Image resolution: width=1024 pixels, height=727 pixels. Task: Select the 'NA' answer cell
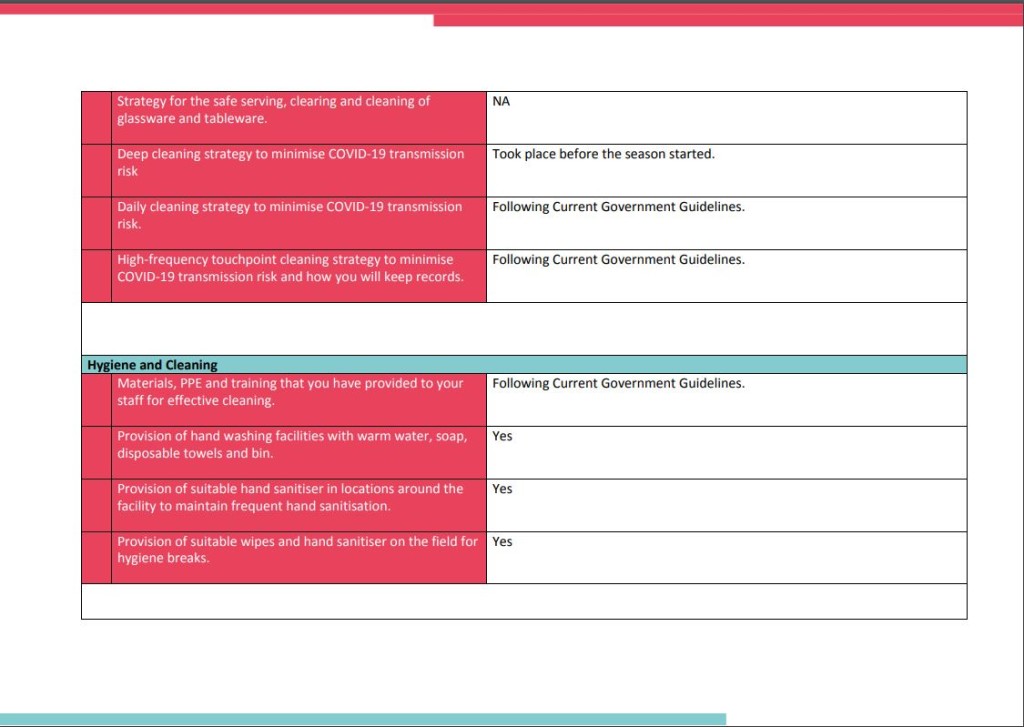point(726,118)
